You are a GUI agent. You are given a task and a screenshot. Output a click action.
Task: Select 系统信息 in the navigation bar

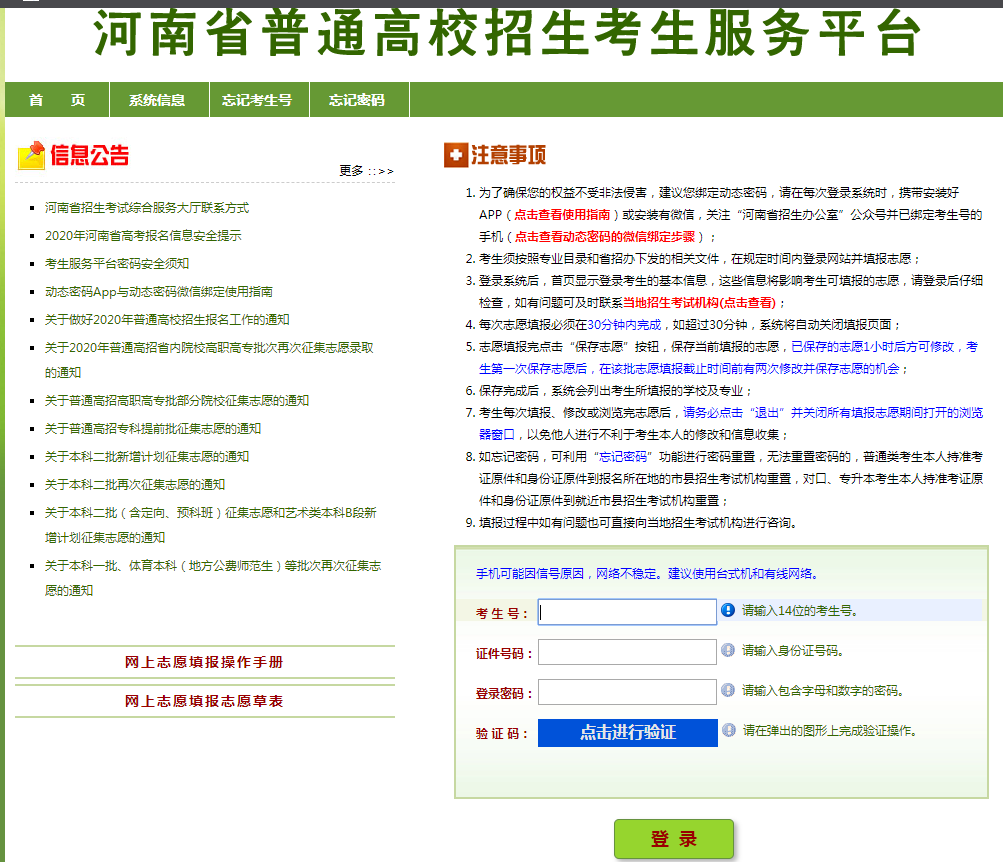(158, 99)
